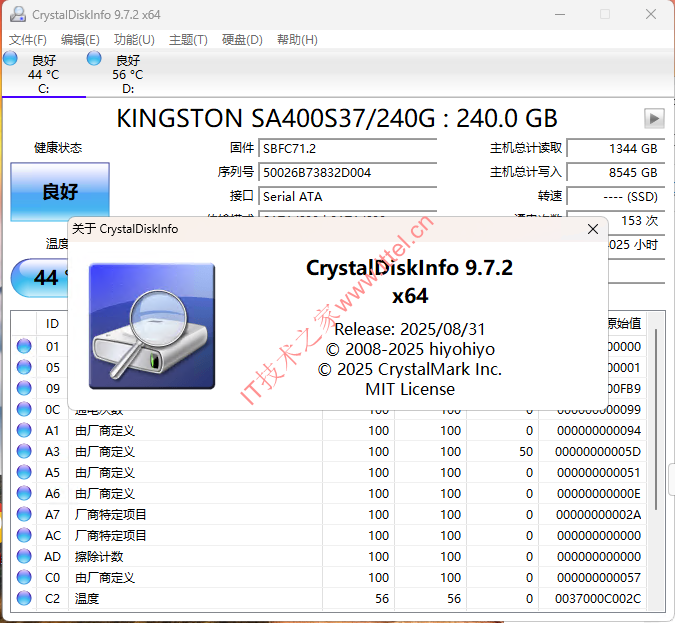This screenshot has height=623, width=675.
Task: Click status orb for attribute 01
Action: tap(24, 346)
